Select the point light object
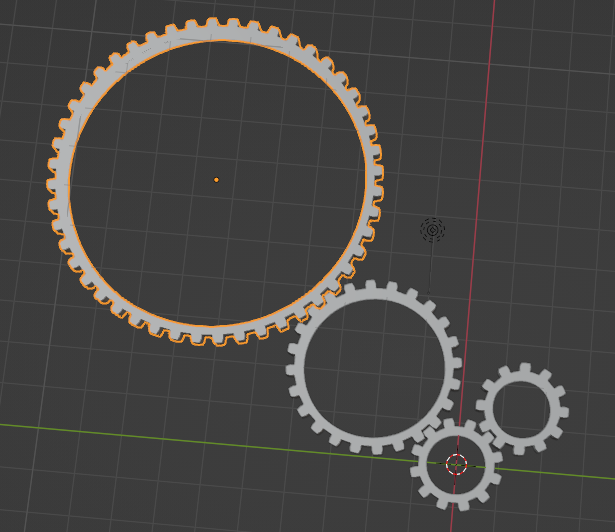This screenshot has width=615, height=532. (432, 230)
